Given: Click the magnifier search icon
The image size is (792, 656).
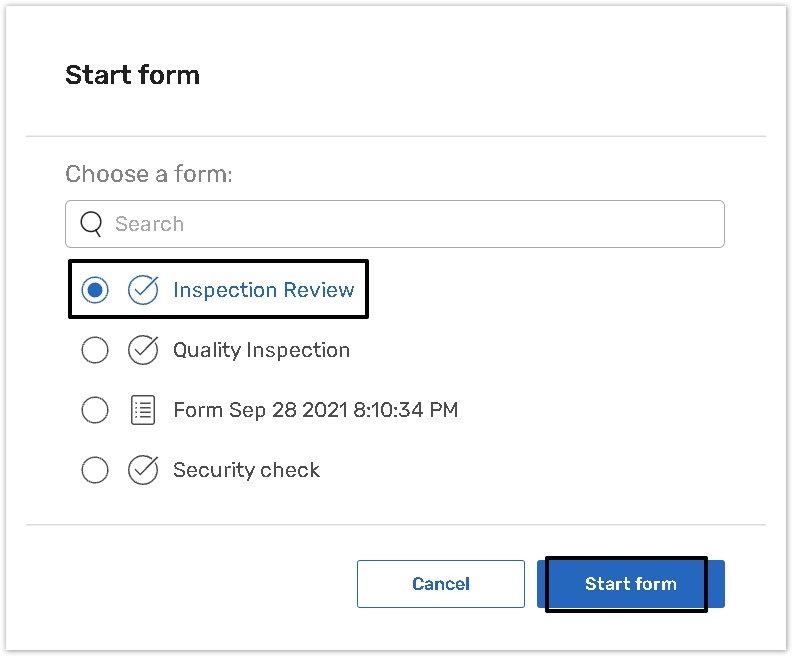Looking at the screenshot, I should click(91, 224).
